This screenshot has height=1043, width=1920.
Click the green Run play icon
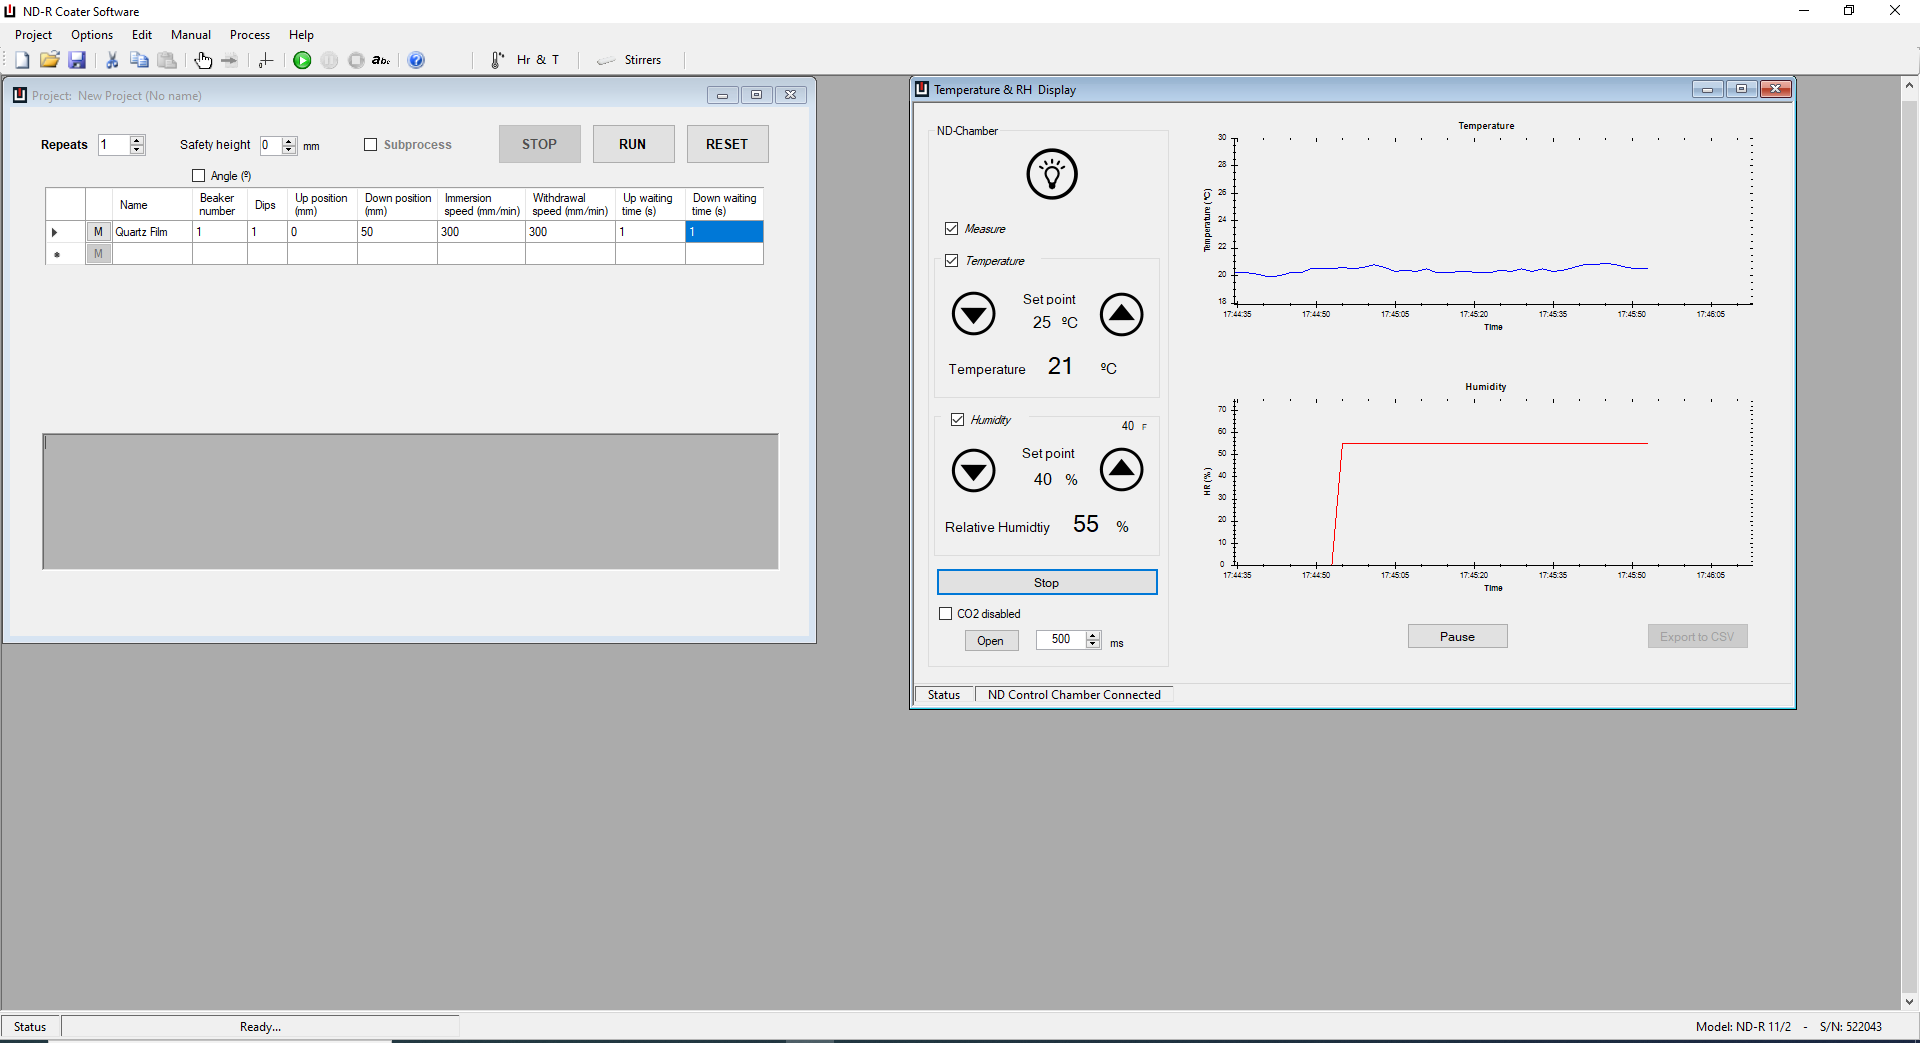coord(302,60)
